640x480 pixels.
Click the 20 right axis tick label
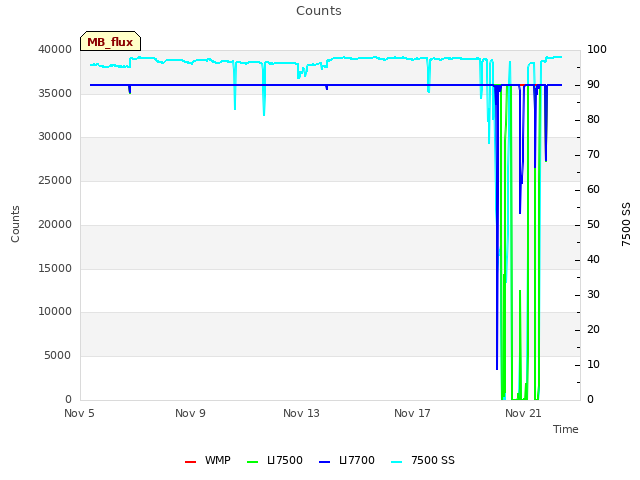pyautogui.click(x=593, y=329)
